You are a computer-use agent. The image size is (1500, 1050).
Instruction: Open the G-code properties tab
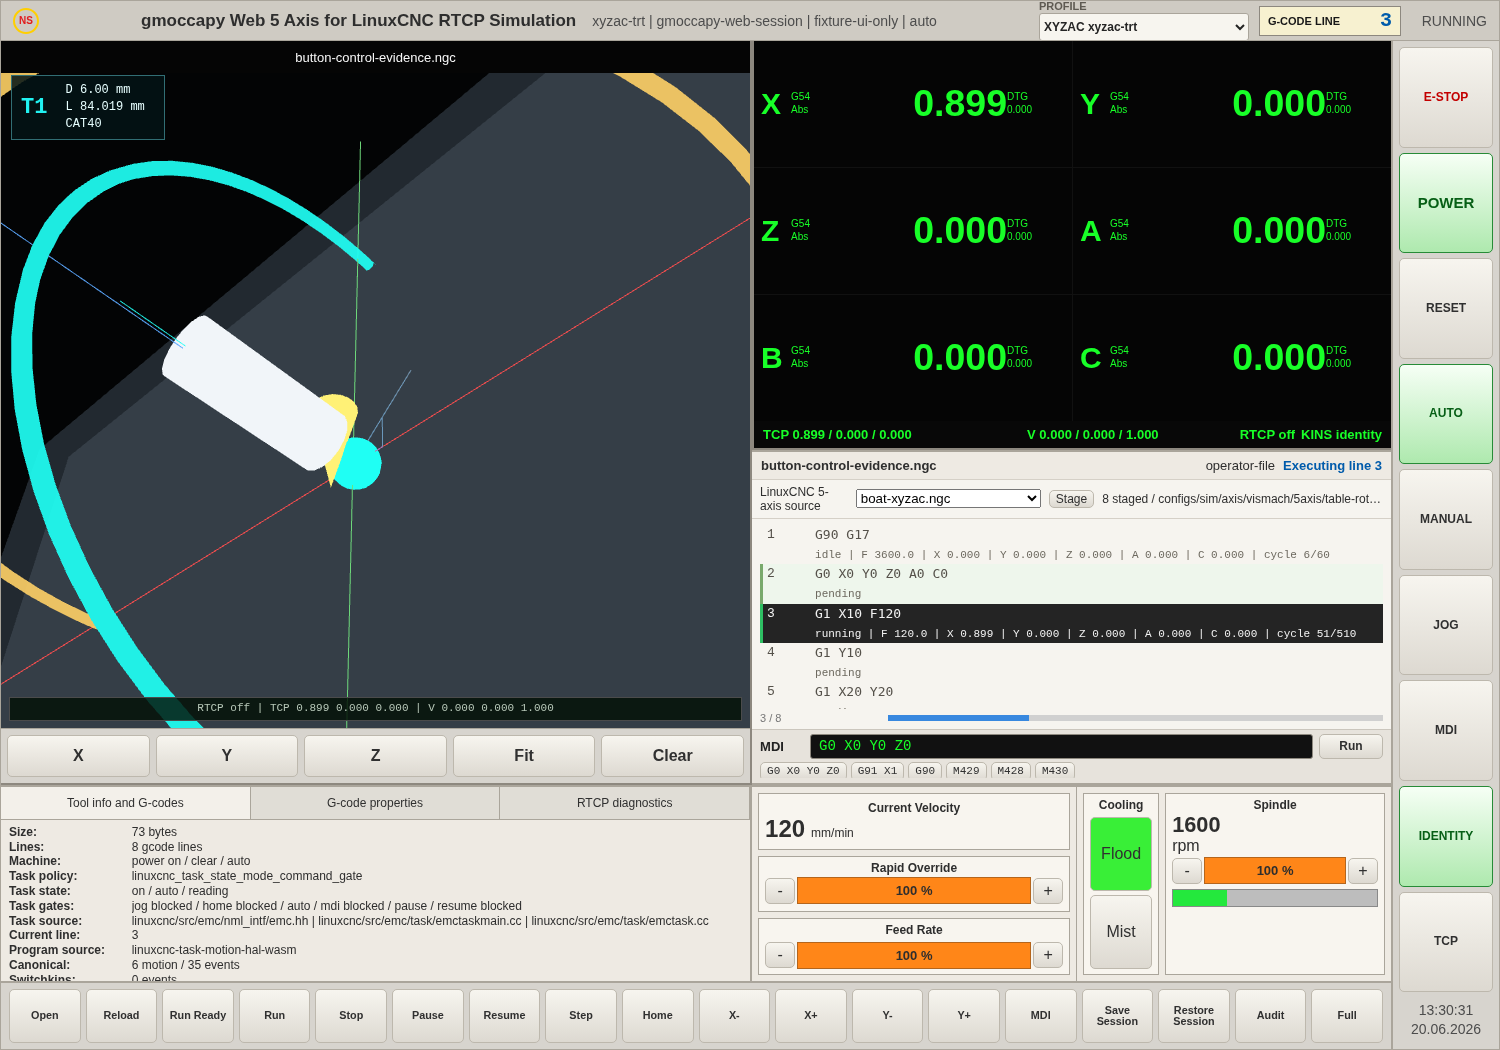click(x=375, y=803)
